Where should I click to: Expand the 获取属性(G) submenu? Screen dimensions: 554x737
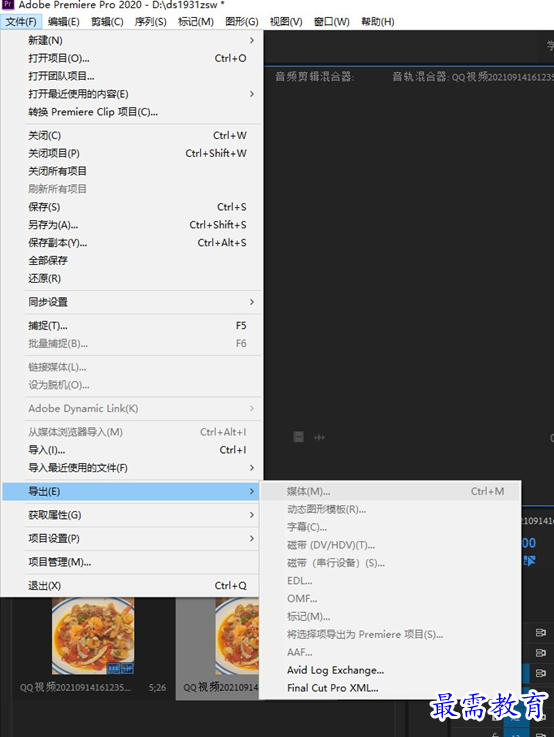(x=132, y=515)
